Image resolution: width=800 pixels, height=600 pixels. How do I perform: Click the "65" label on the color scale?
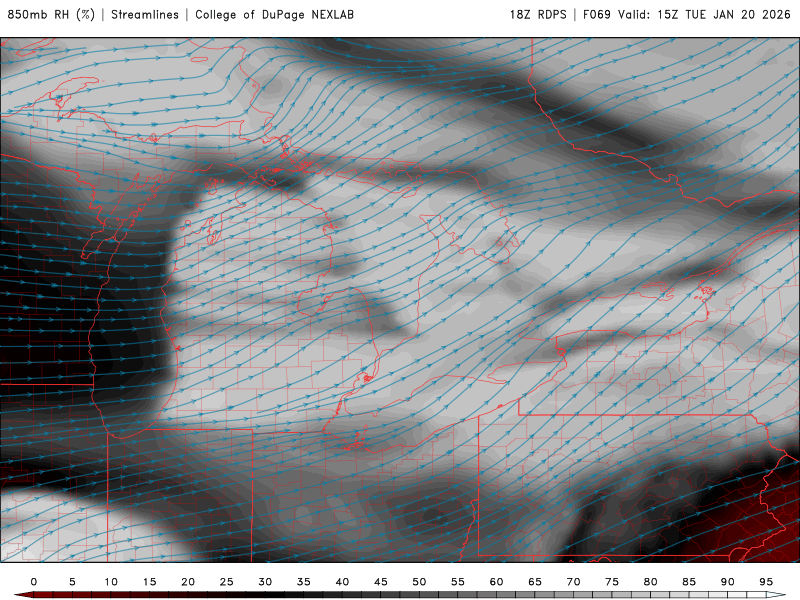[535, 582]
